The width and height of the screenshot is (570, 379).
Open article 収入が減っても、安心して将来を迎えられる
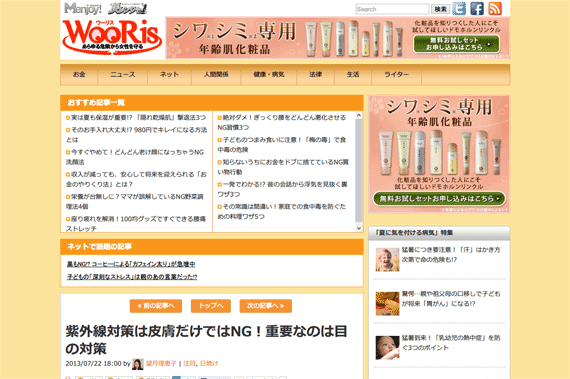coord(136,179)
